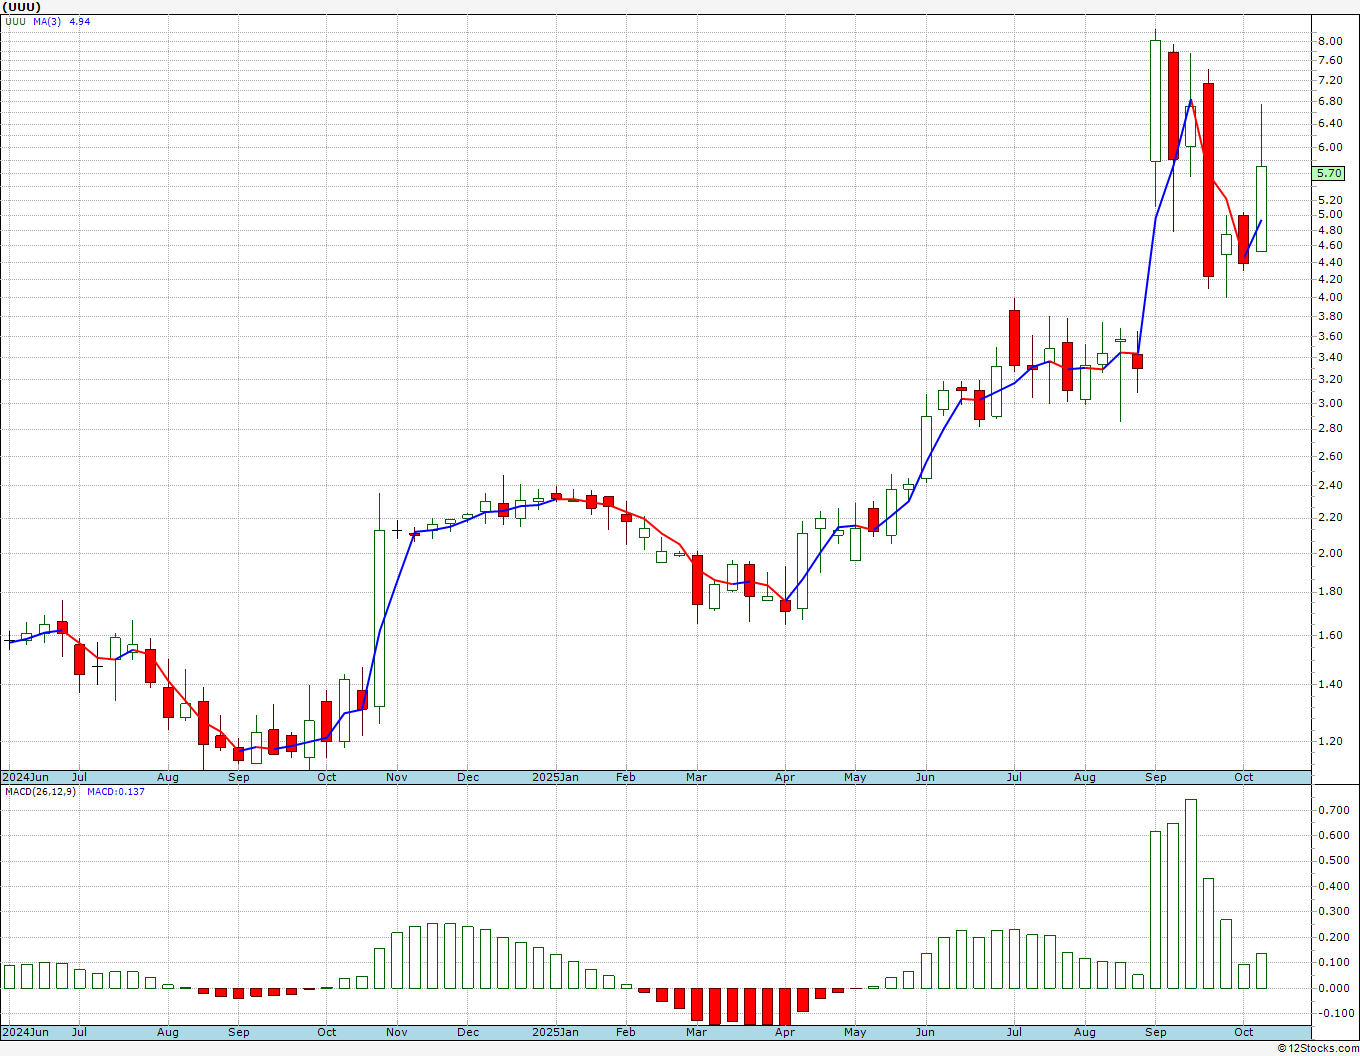Viewport: 1360px width, 1056px height.
Task: Click the 1.20 price scale label
Action: (x=1330, y=741)
